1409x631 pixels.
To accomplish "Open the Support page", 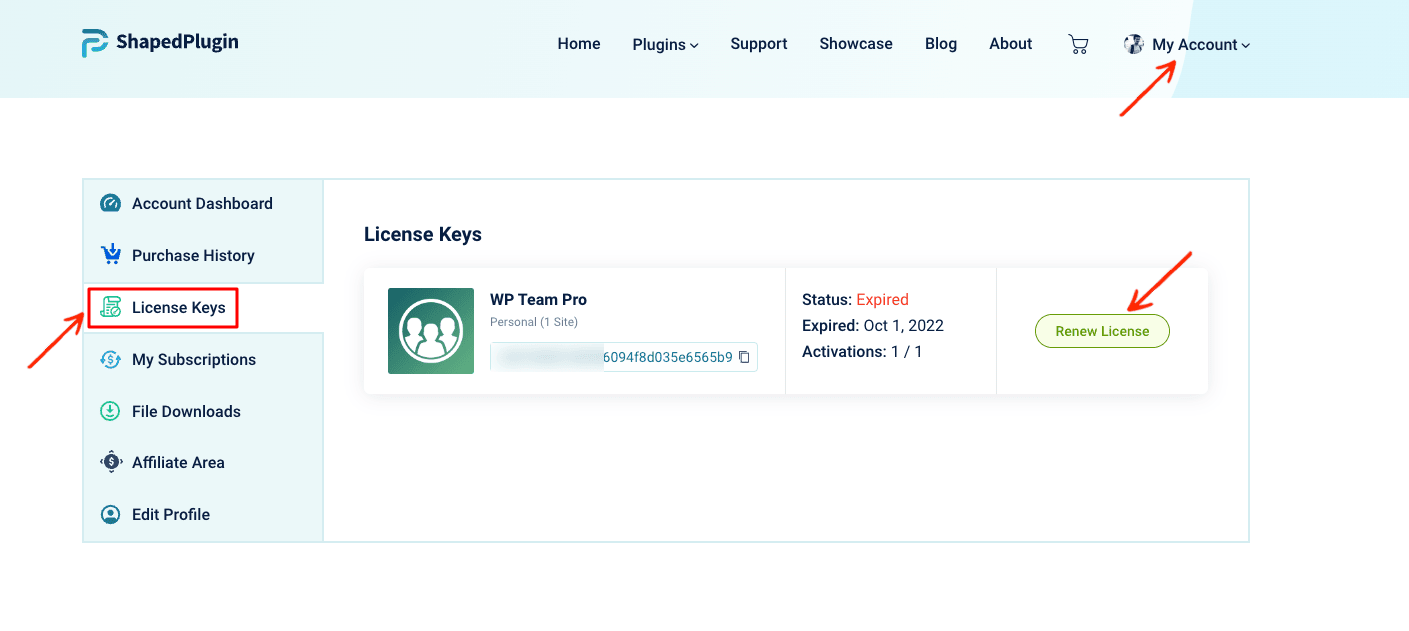I will [x=759, y=44].
